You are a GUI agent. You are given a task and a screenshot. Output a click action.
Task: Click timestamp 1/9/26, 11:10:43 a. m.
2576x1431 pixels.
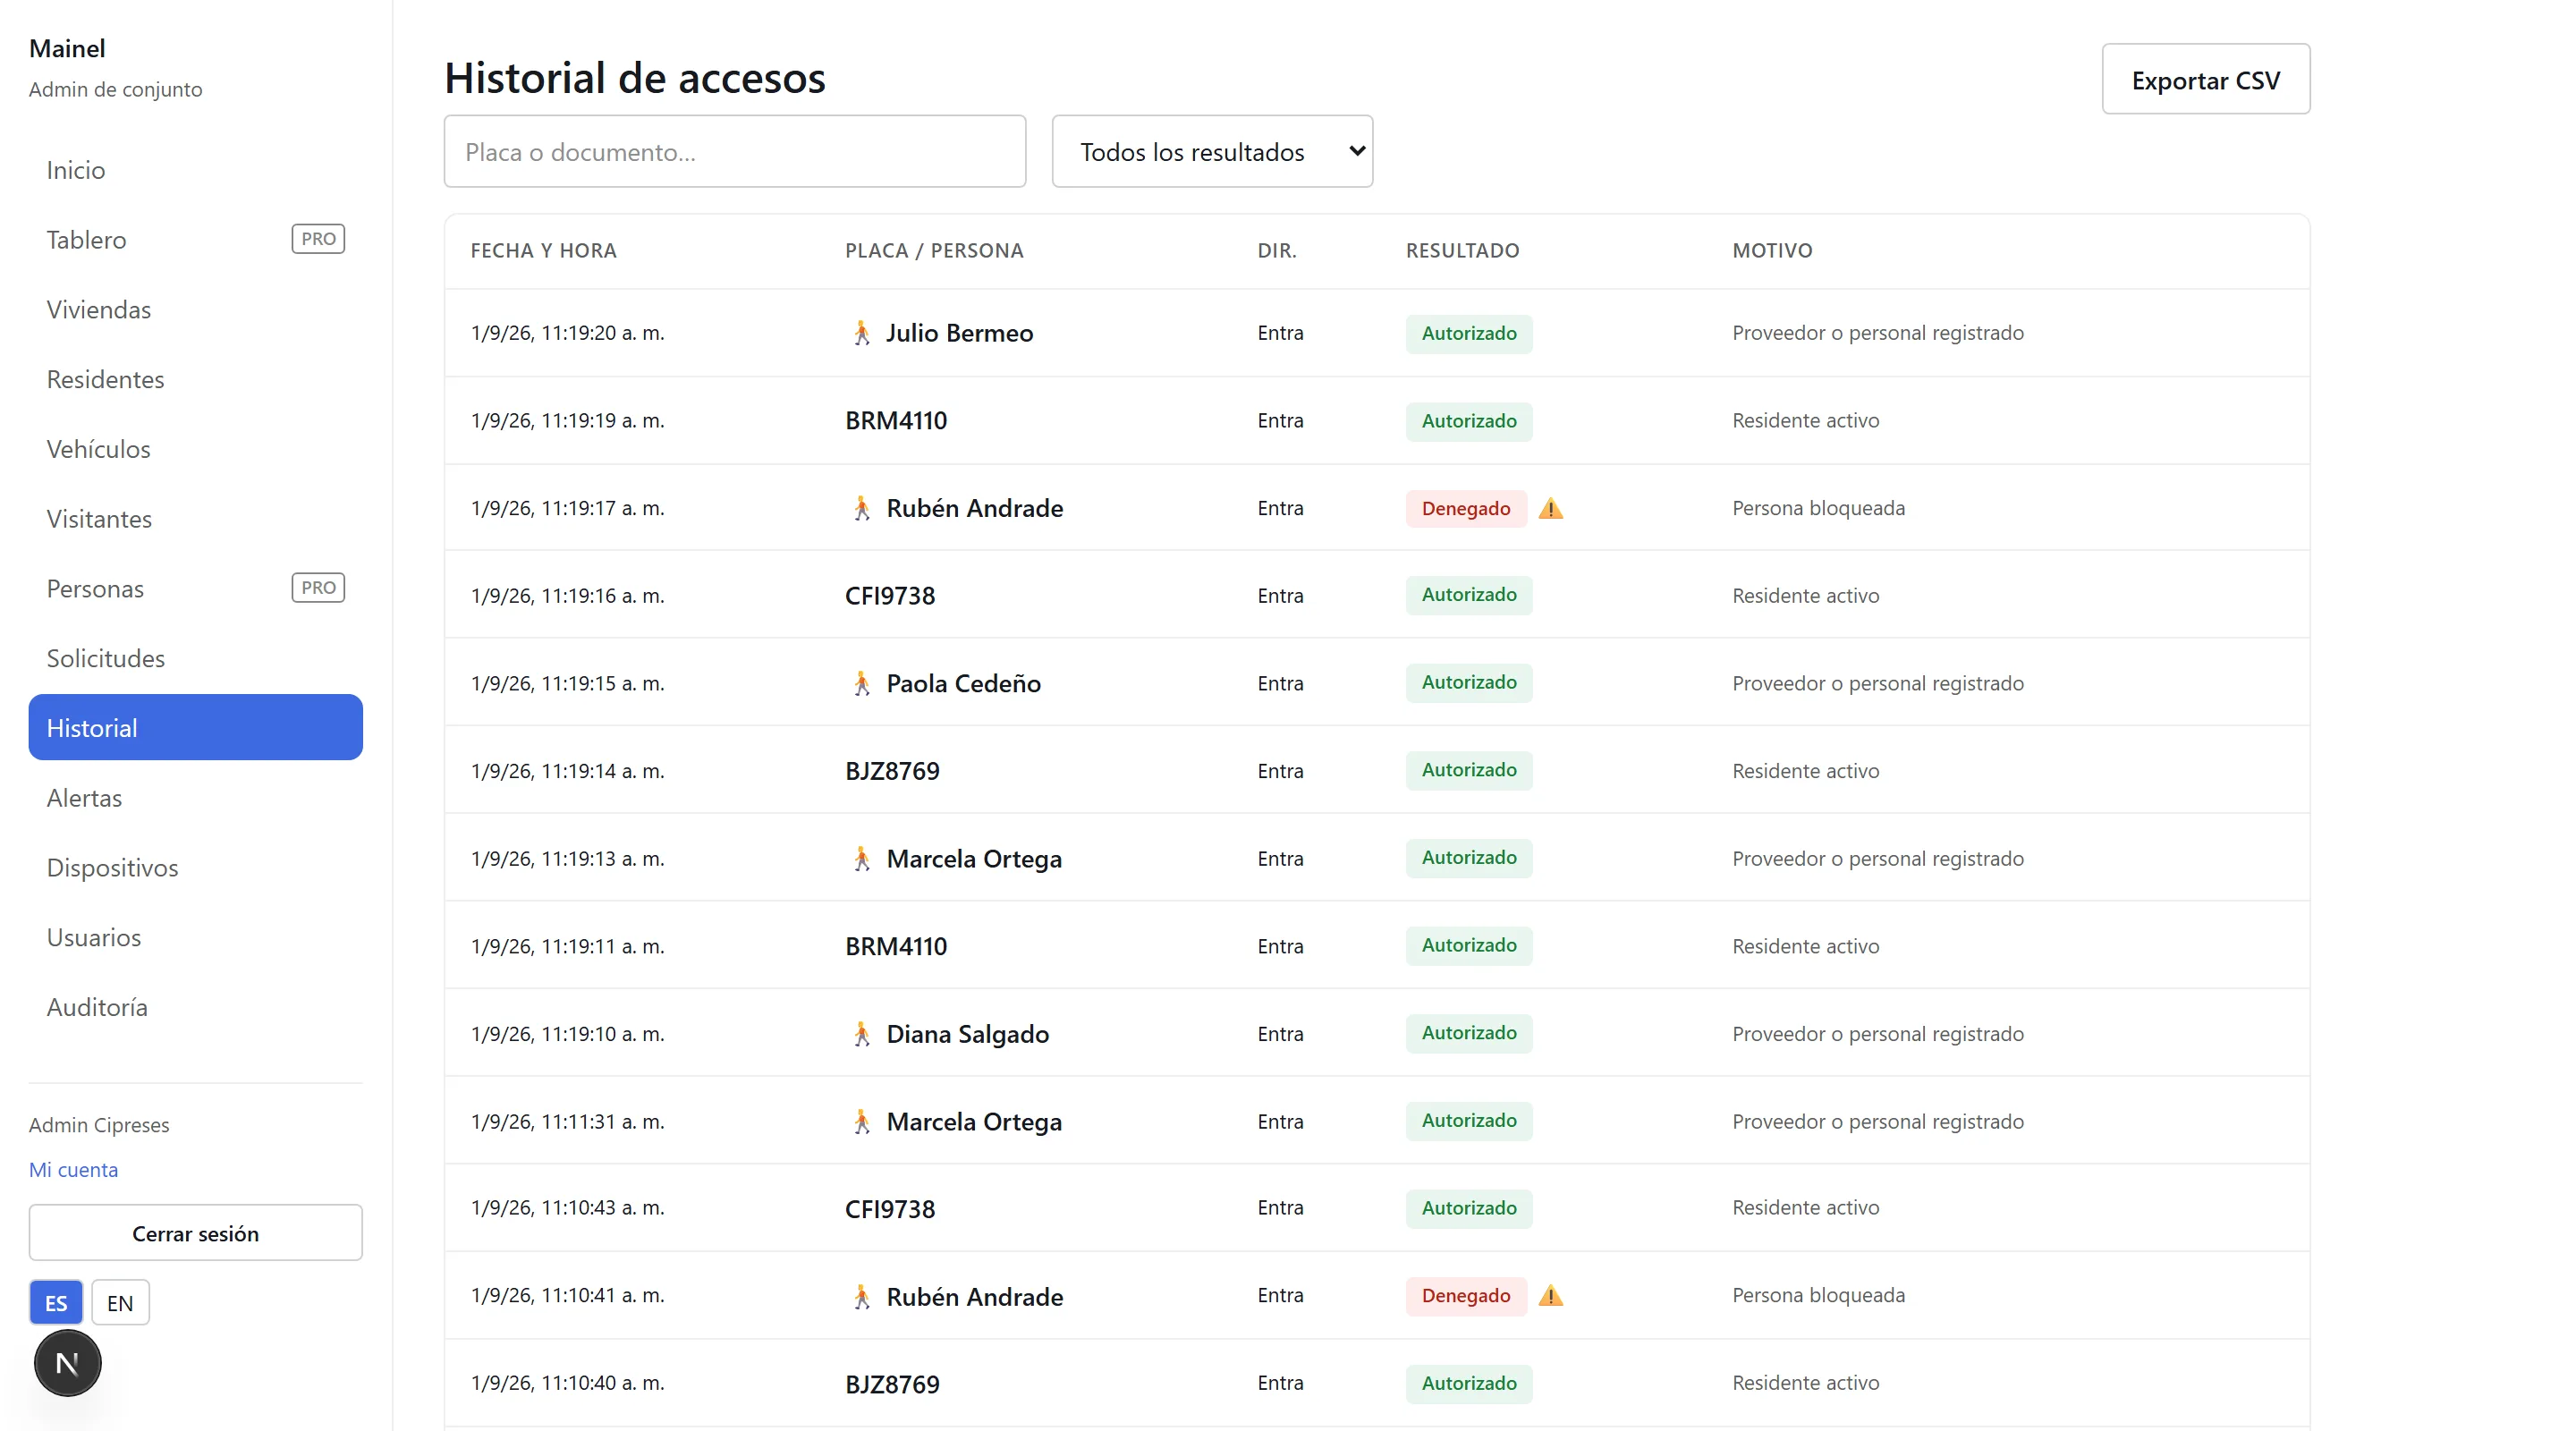coord(568,1208)
